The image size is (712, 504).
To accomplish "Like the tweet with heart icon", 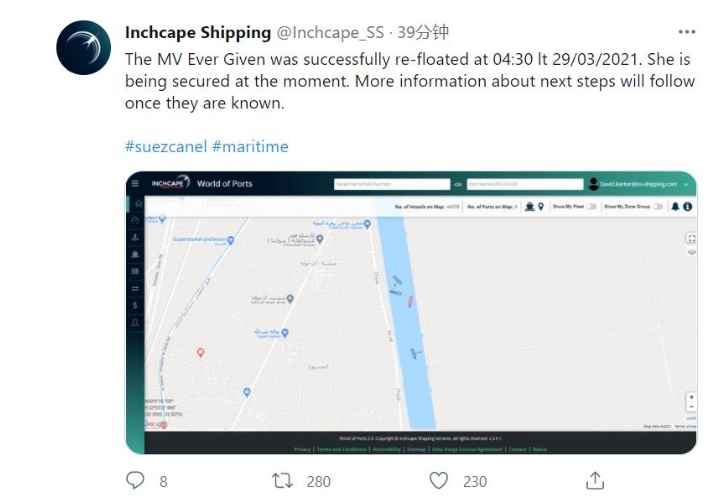I will pyautogui.click(x=439, y=480).
